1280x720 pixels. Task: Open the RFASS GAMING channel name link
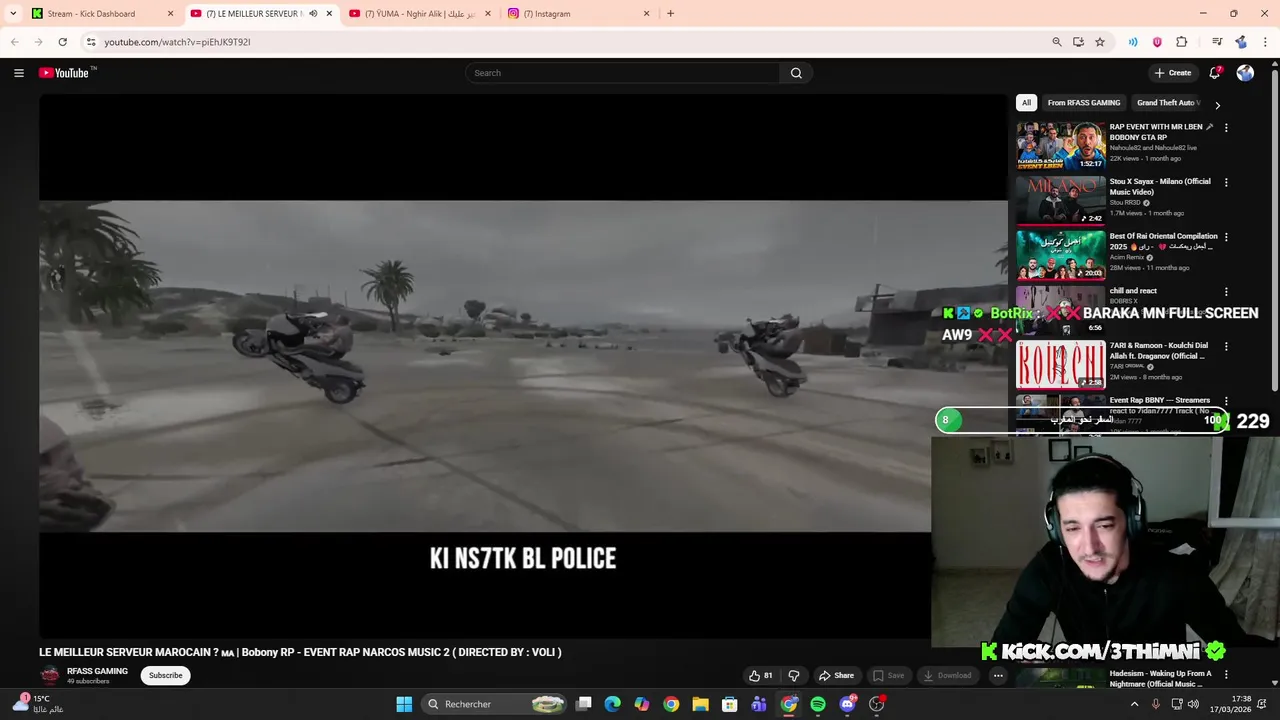tap(97, 671)
